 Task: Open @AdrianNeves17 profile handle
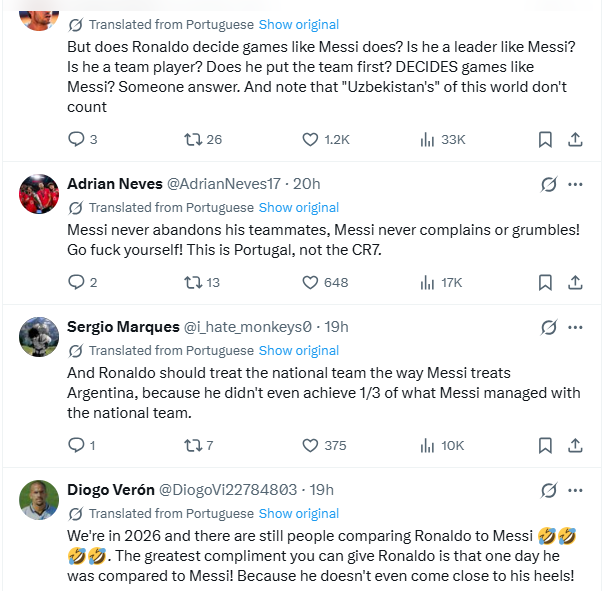pyautogui.click(x=224, y=184)
